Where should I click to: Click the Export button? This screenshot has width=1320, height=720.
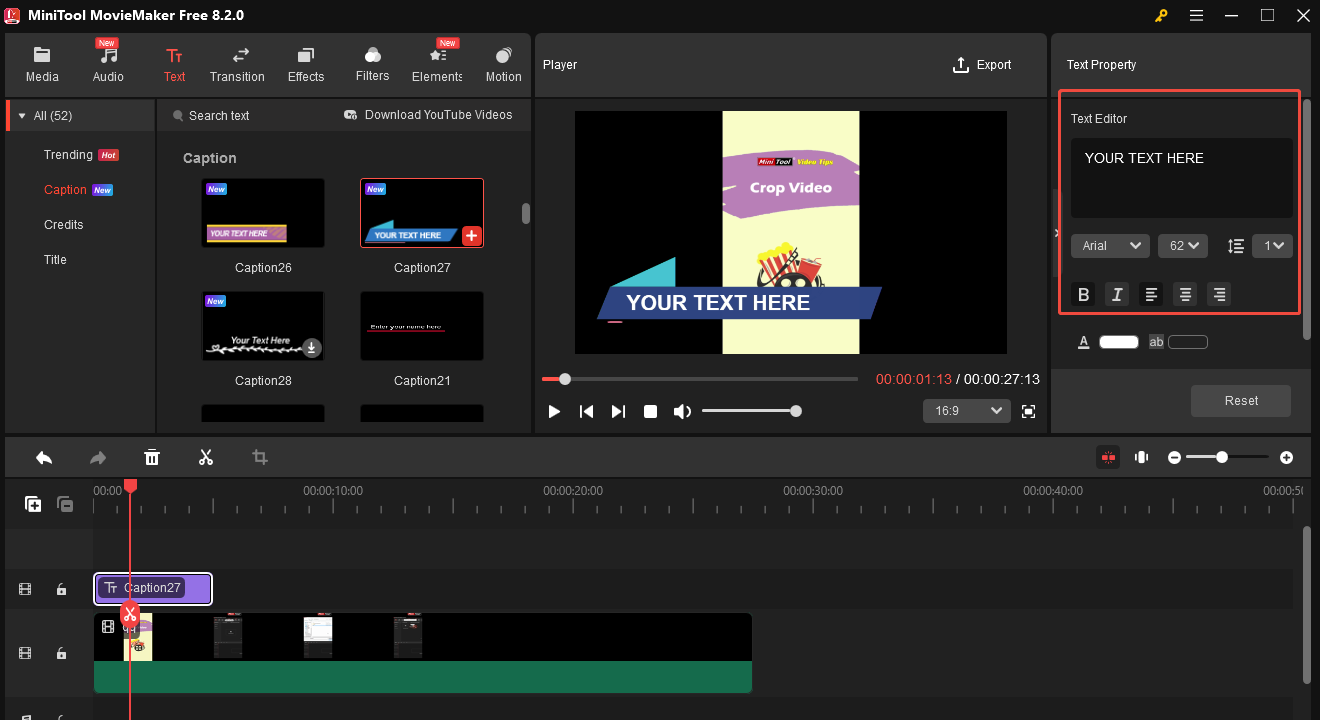982,65
